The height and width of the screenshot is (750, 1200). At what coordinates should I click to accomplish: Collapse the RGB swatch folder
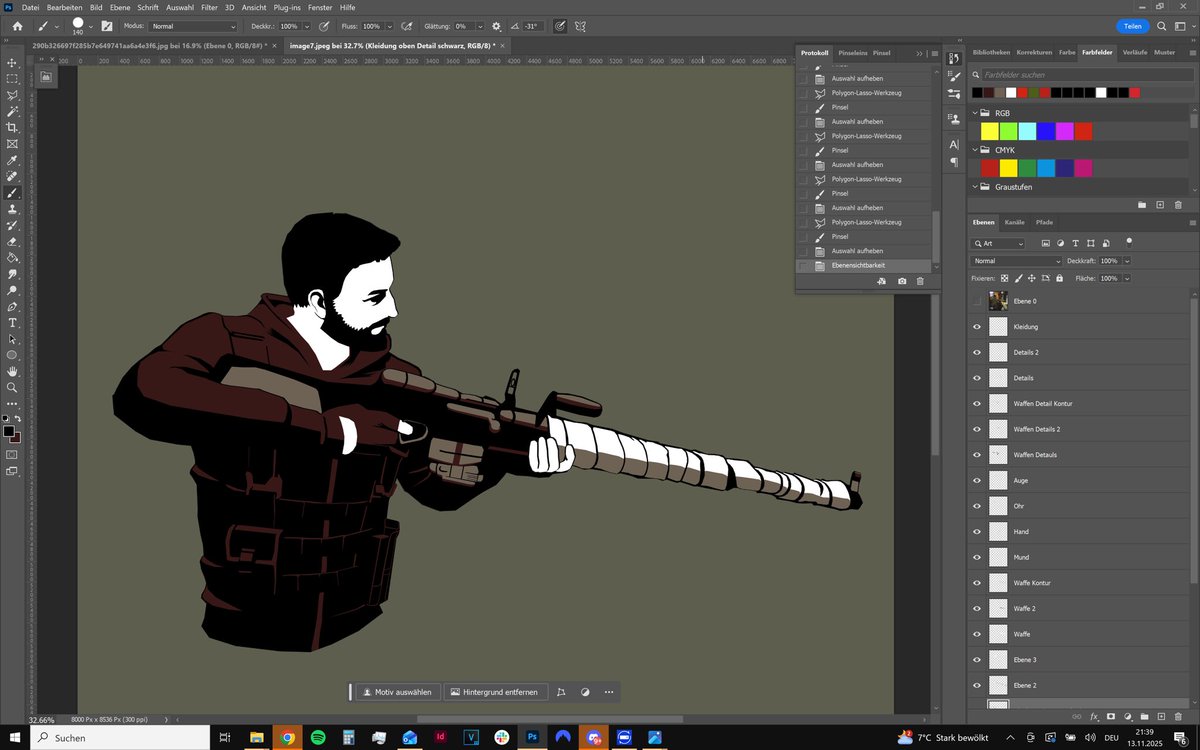tap(975, 113)
